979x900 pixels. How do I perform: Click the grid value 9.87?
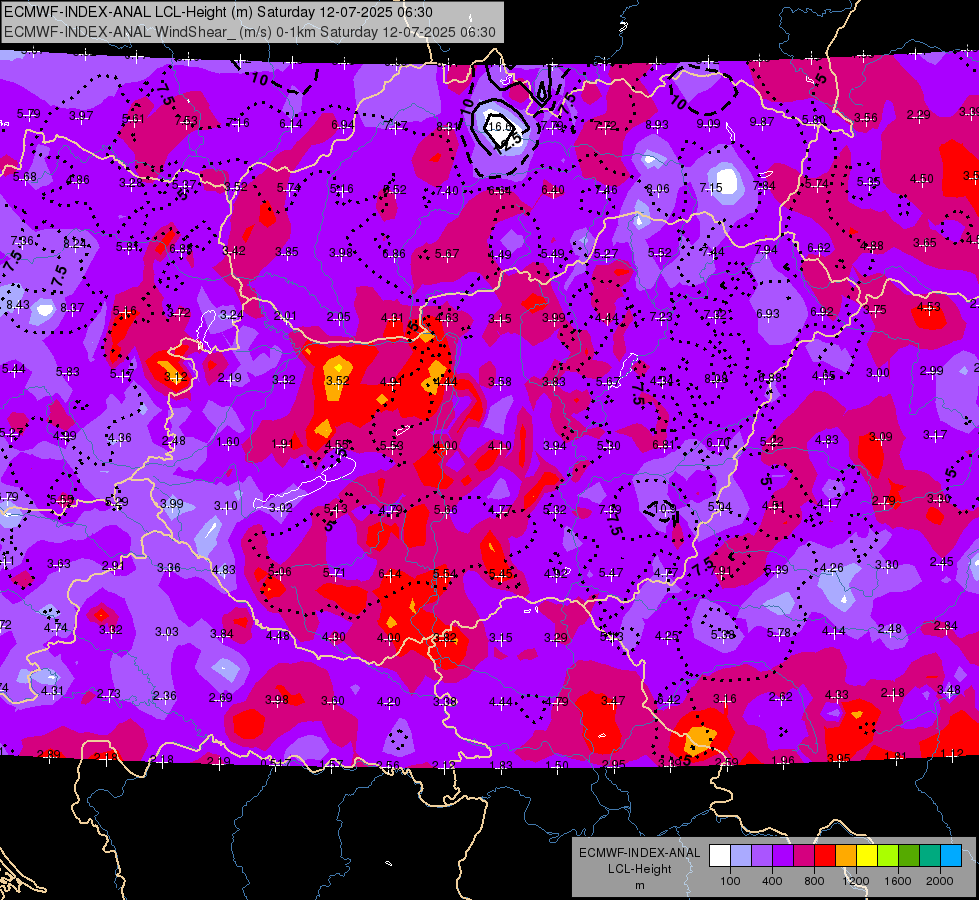(x=761, y=122)
